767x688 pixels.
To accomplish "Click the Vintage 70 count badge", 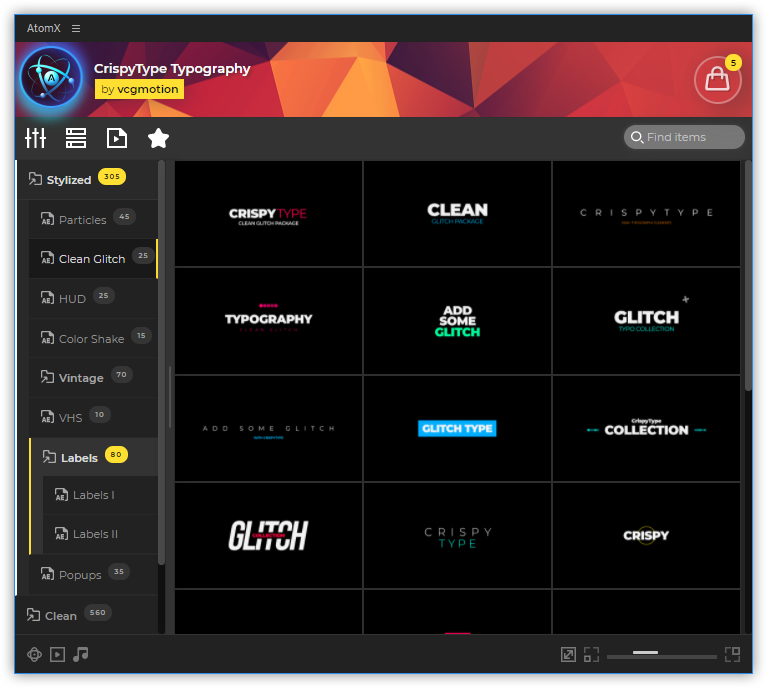I will click(122, 374).
